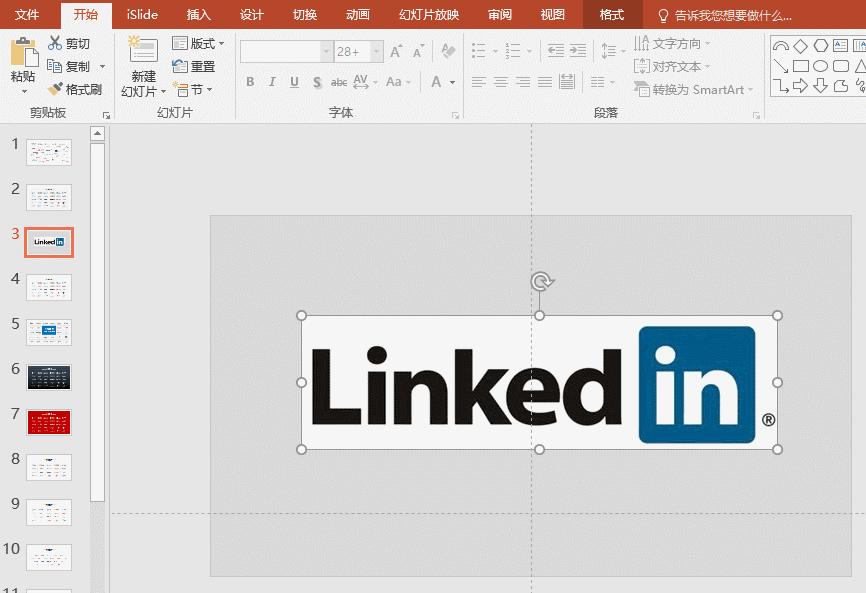Switch to Transitions (切换) tab
Screen dimensions: 866x593
pyautogui.click(x=304, y=14)
